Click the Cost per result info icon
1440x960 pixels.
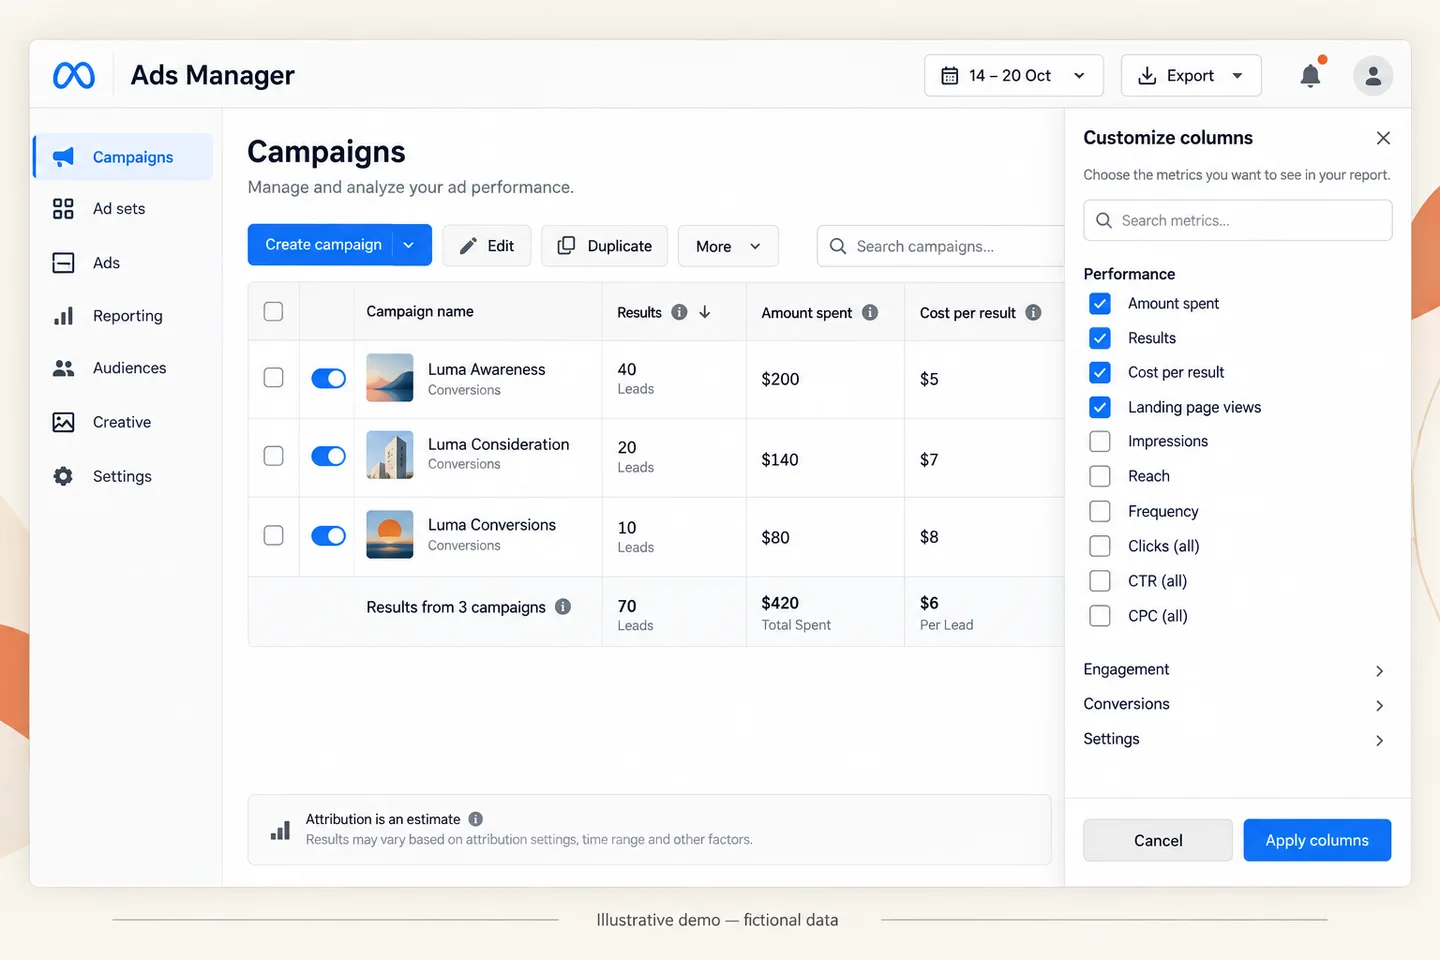point(1033,312)
